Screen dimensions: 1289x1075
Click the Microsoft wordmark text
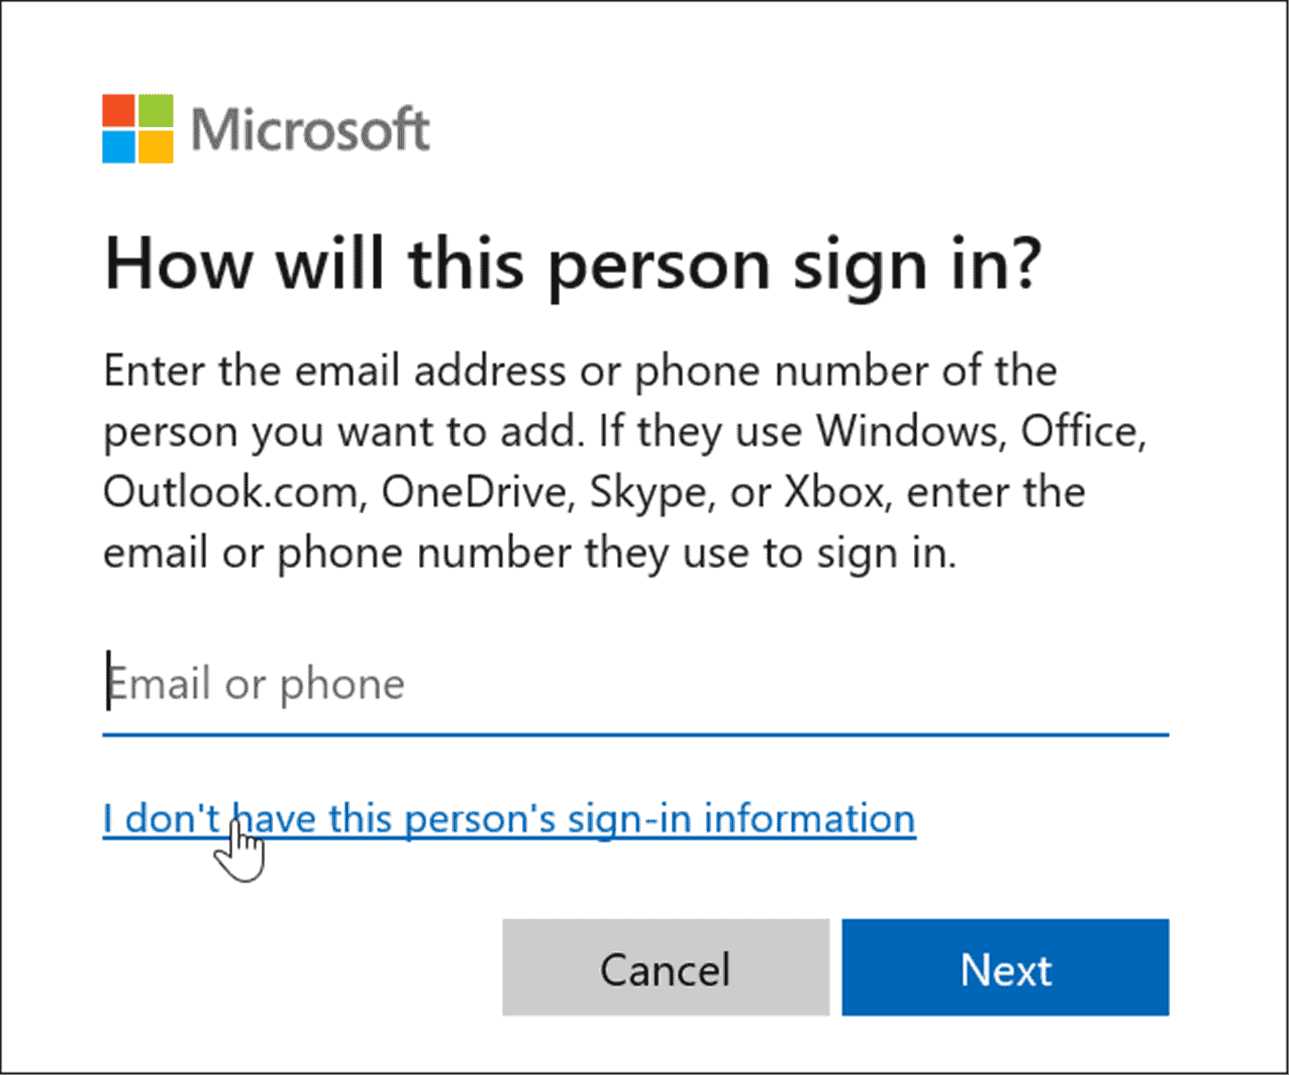310,128
